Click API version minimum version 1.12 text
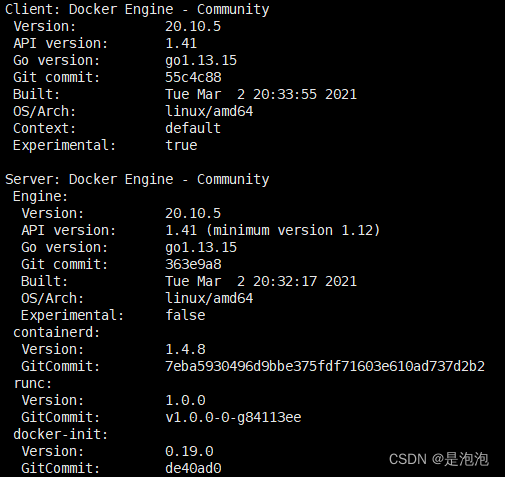The width and height of the screenshot is (505, 477). [x=293, y=230]
